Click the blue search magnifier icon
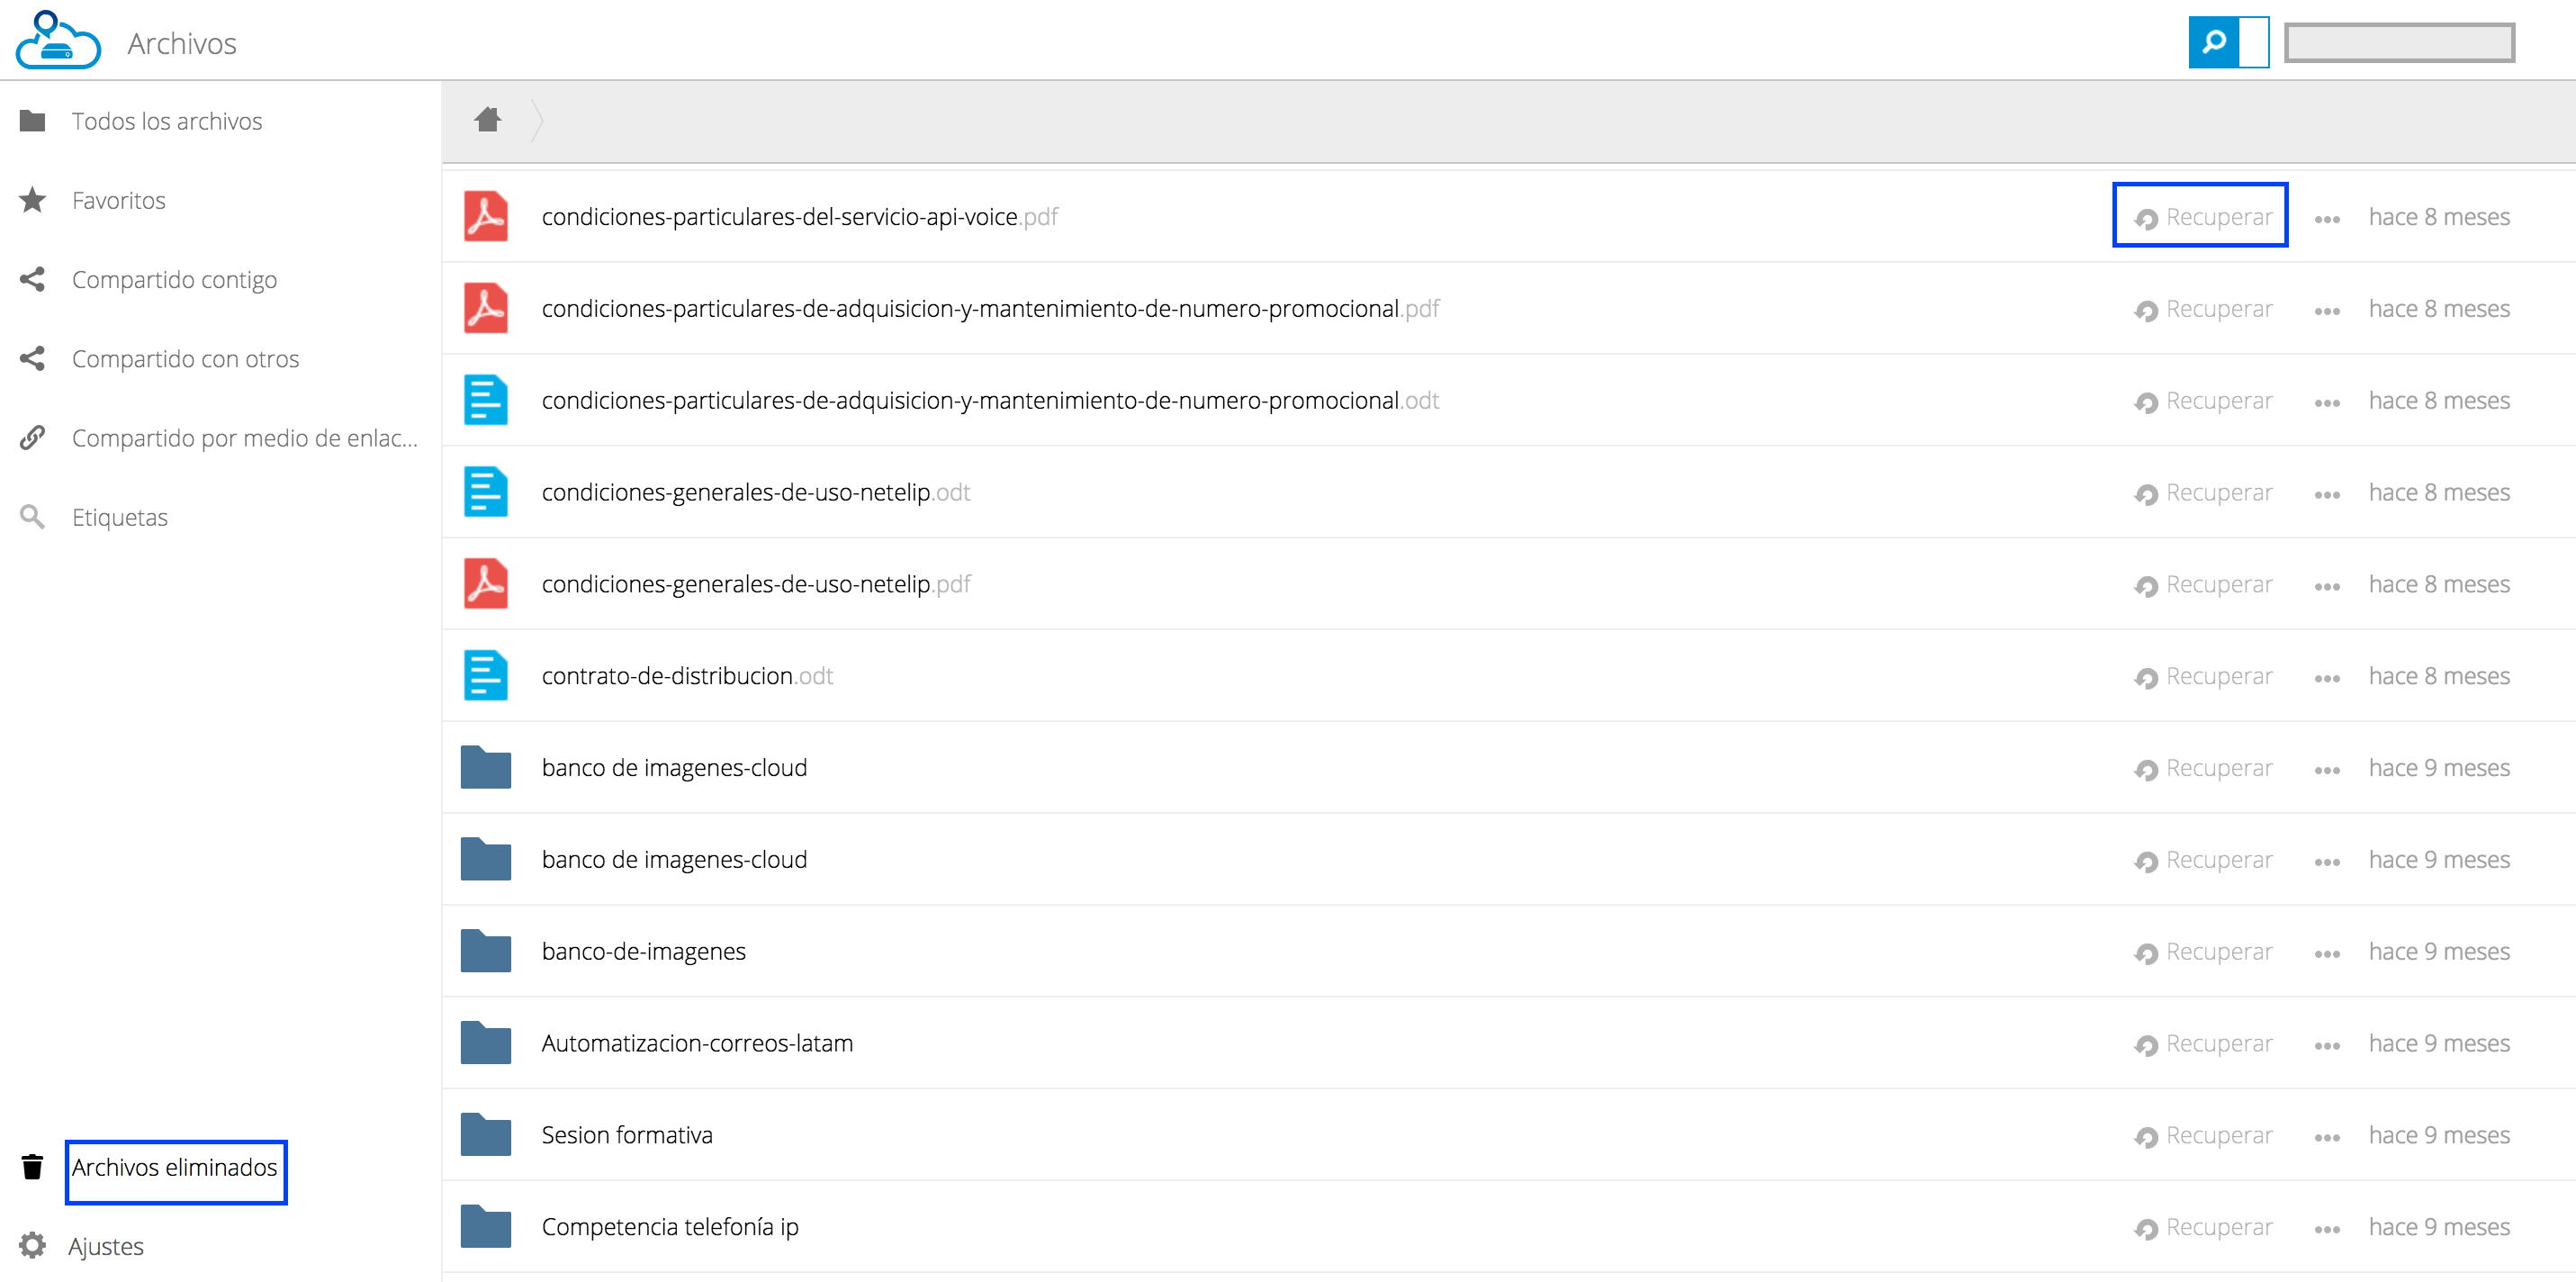 tap(2213, 42)
